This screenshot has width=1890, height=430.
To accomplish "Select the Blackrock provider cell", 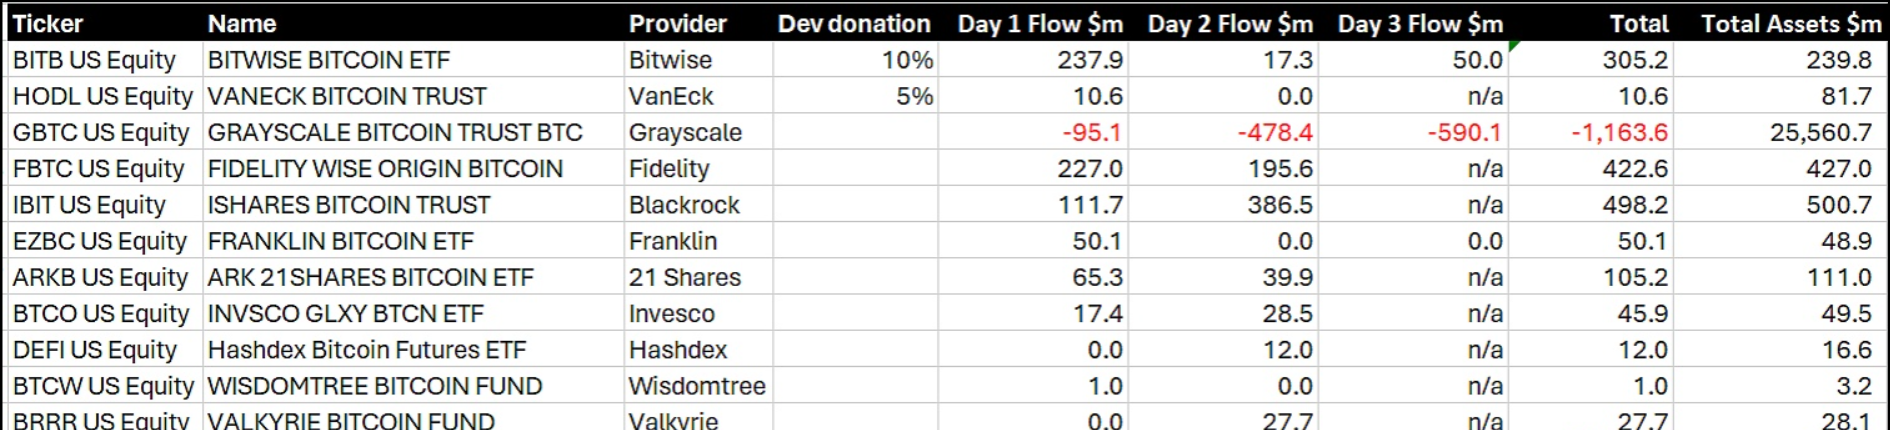I will 684,205.
